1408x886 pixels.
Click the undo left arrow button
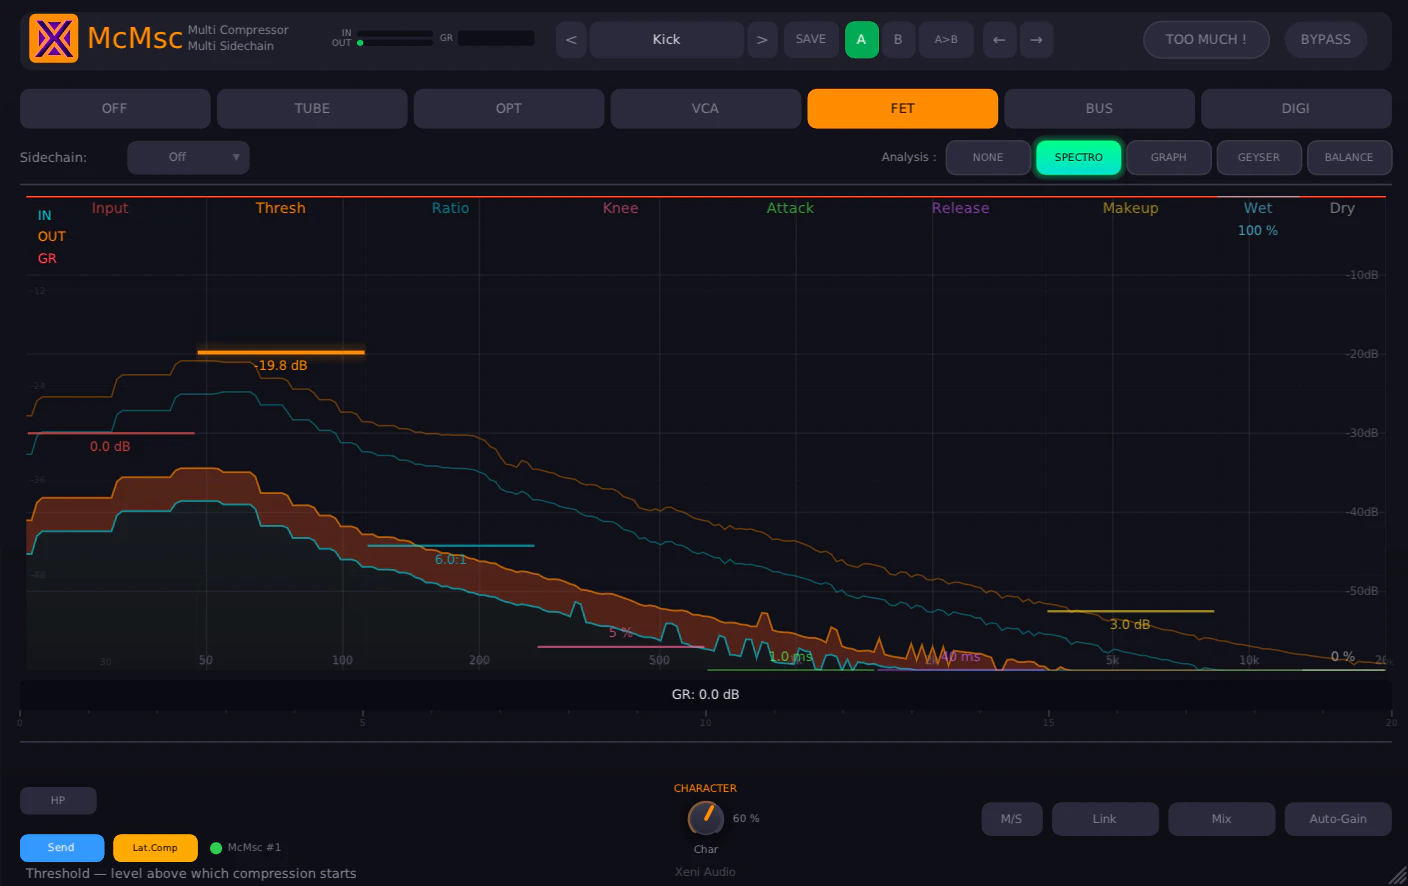tap(999, 40)
